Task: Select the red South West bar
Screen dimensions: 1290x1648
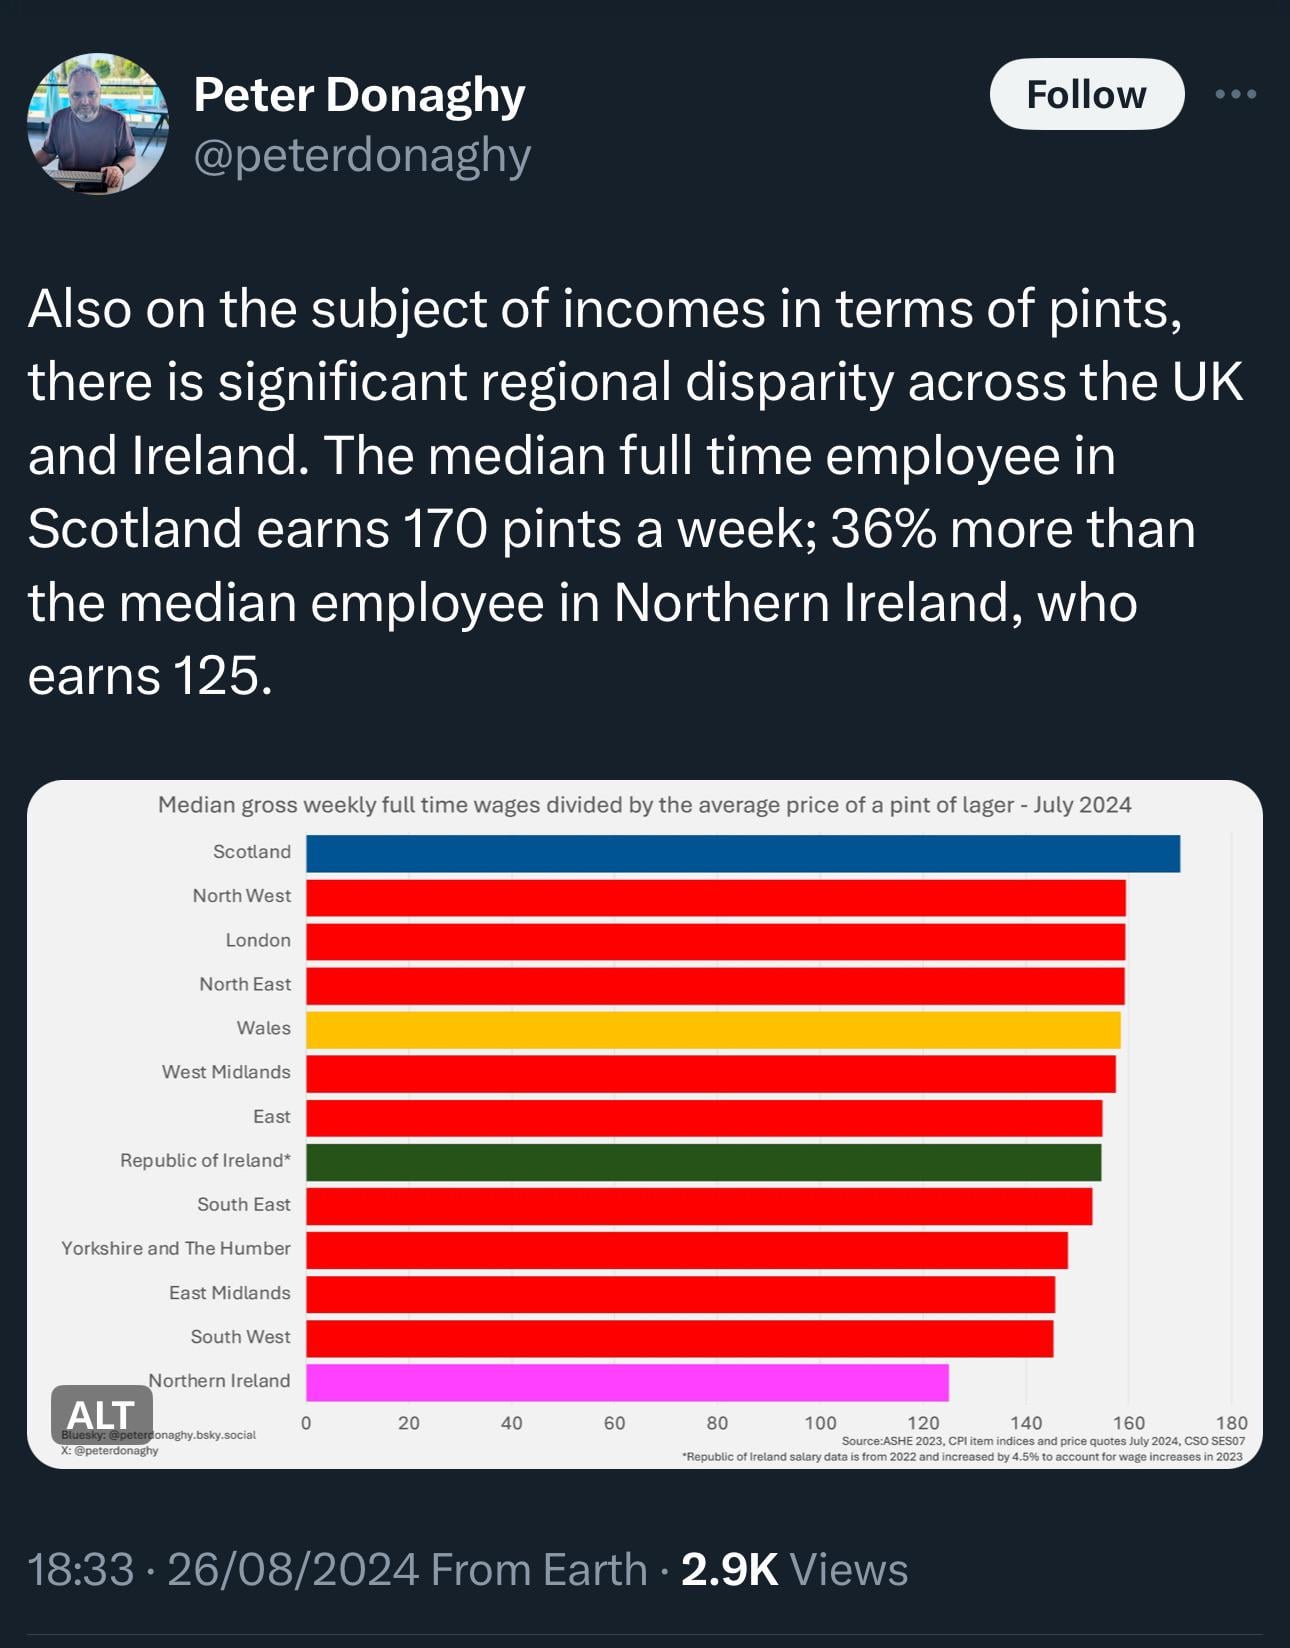Action: [x=679, y=1338]
